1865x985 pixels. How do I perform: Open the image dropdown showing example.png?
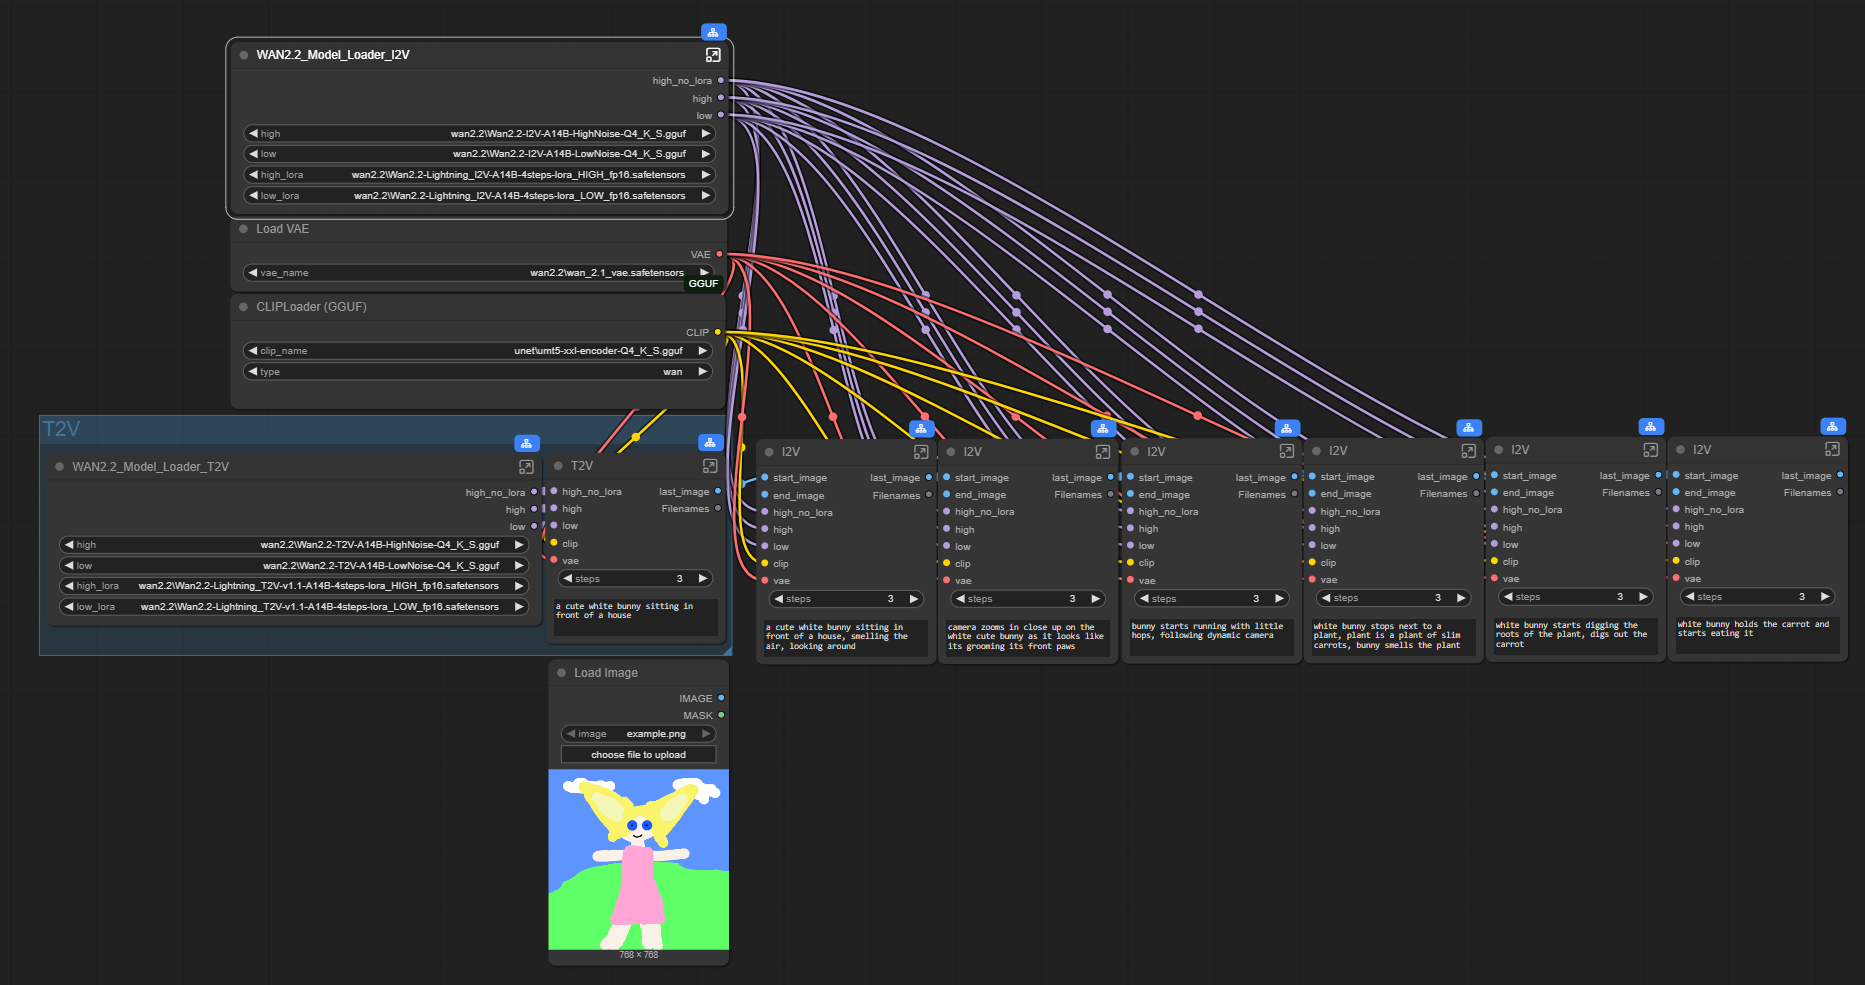[x=638, y=734]
